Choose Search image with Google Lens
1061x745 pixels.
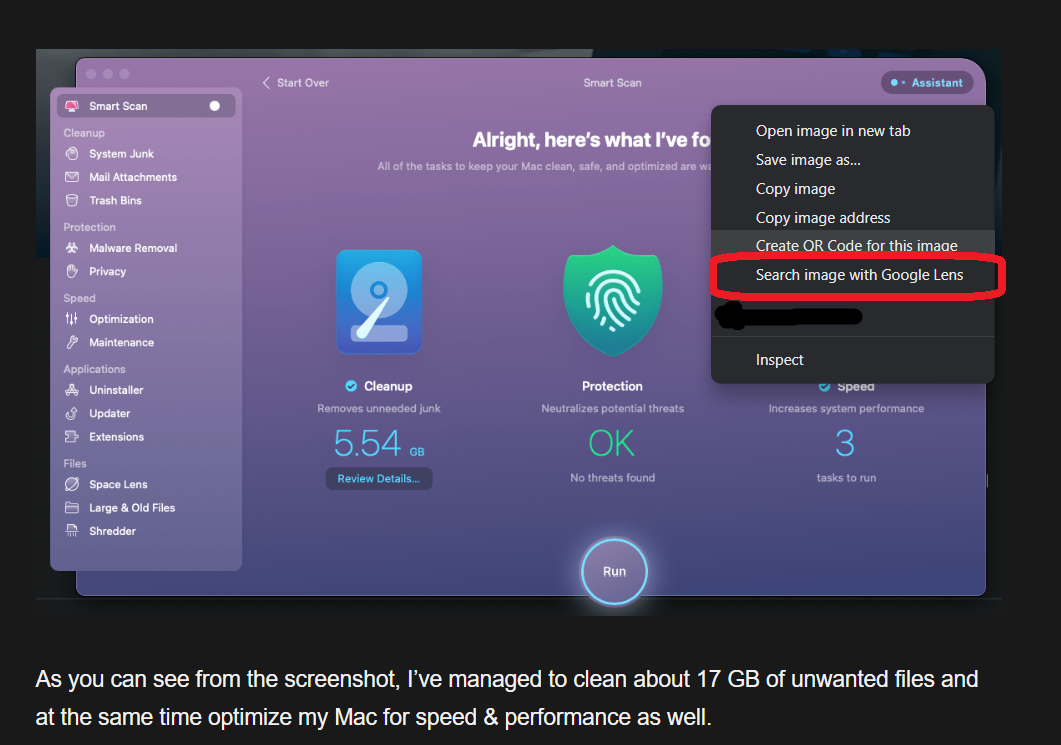coord(859,274)
